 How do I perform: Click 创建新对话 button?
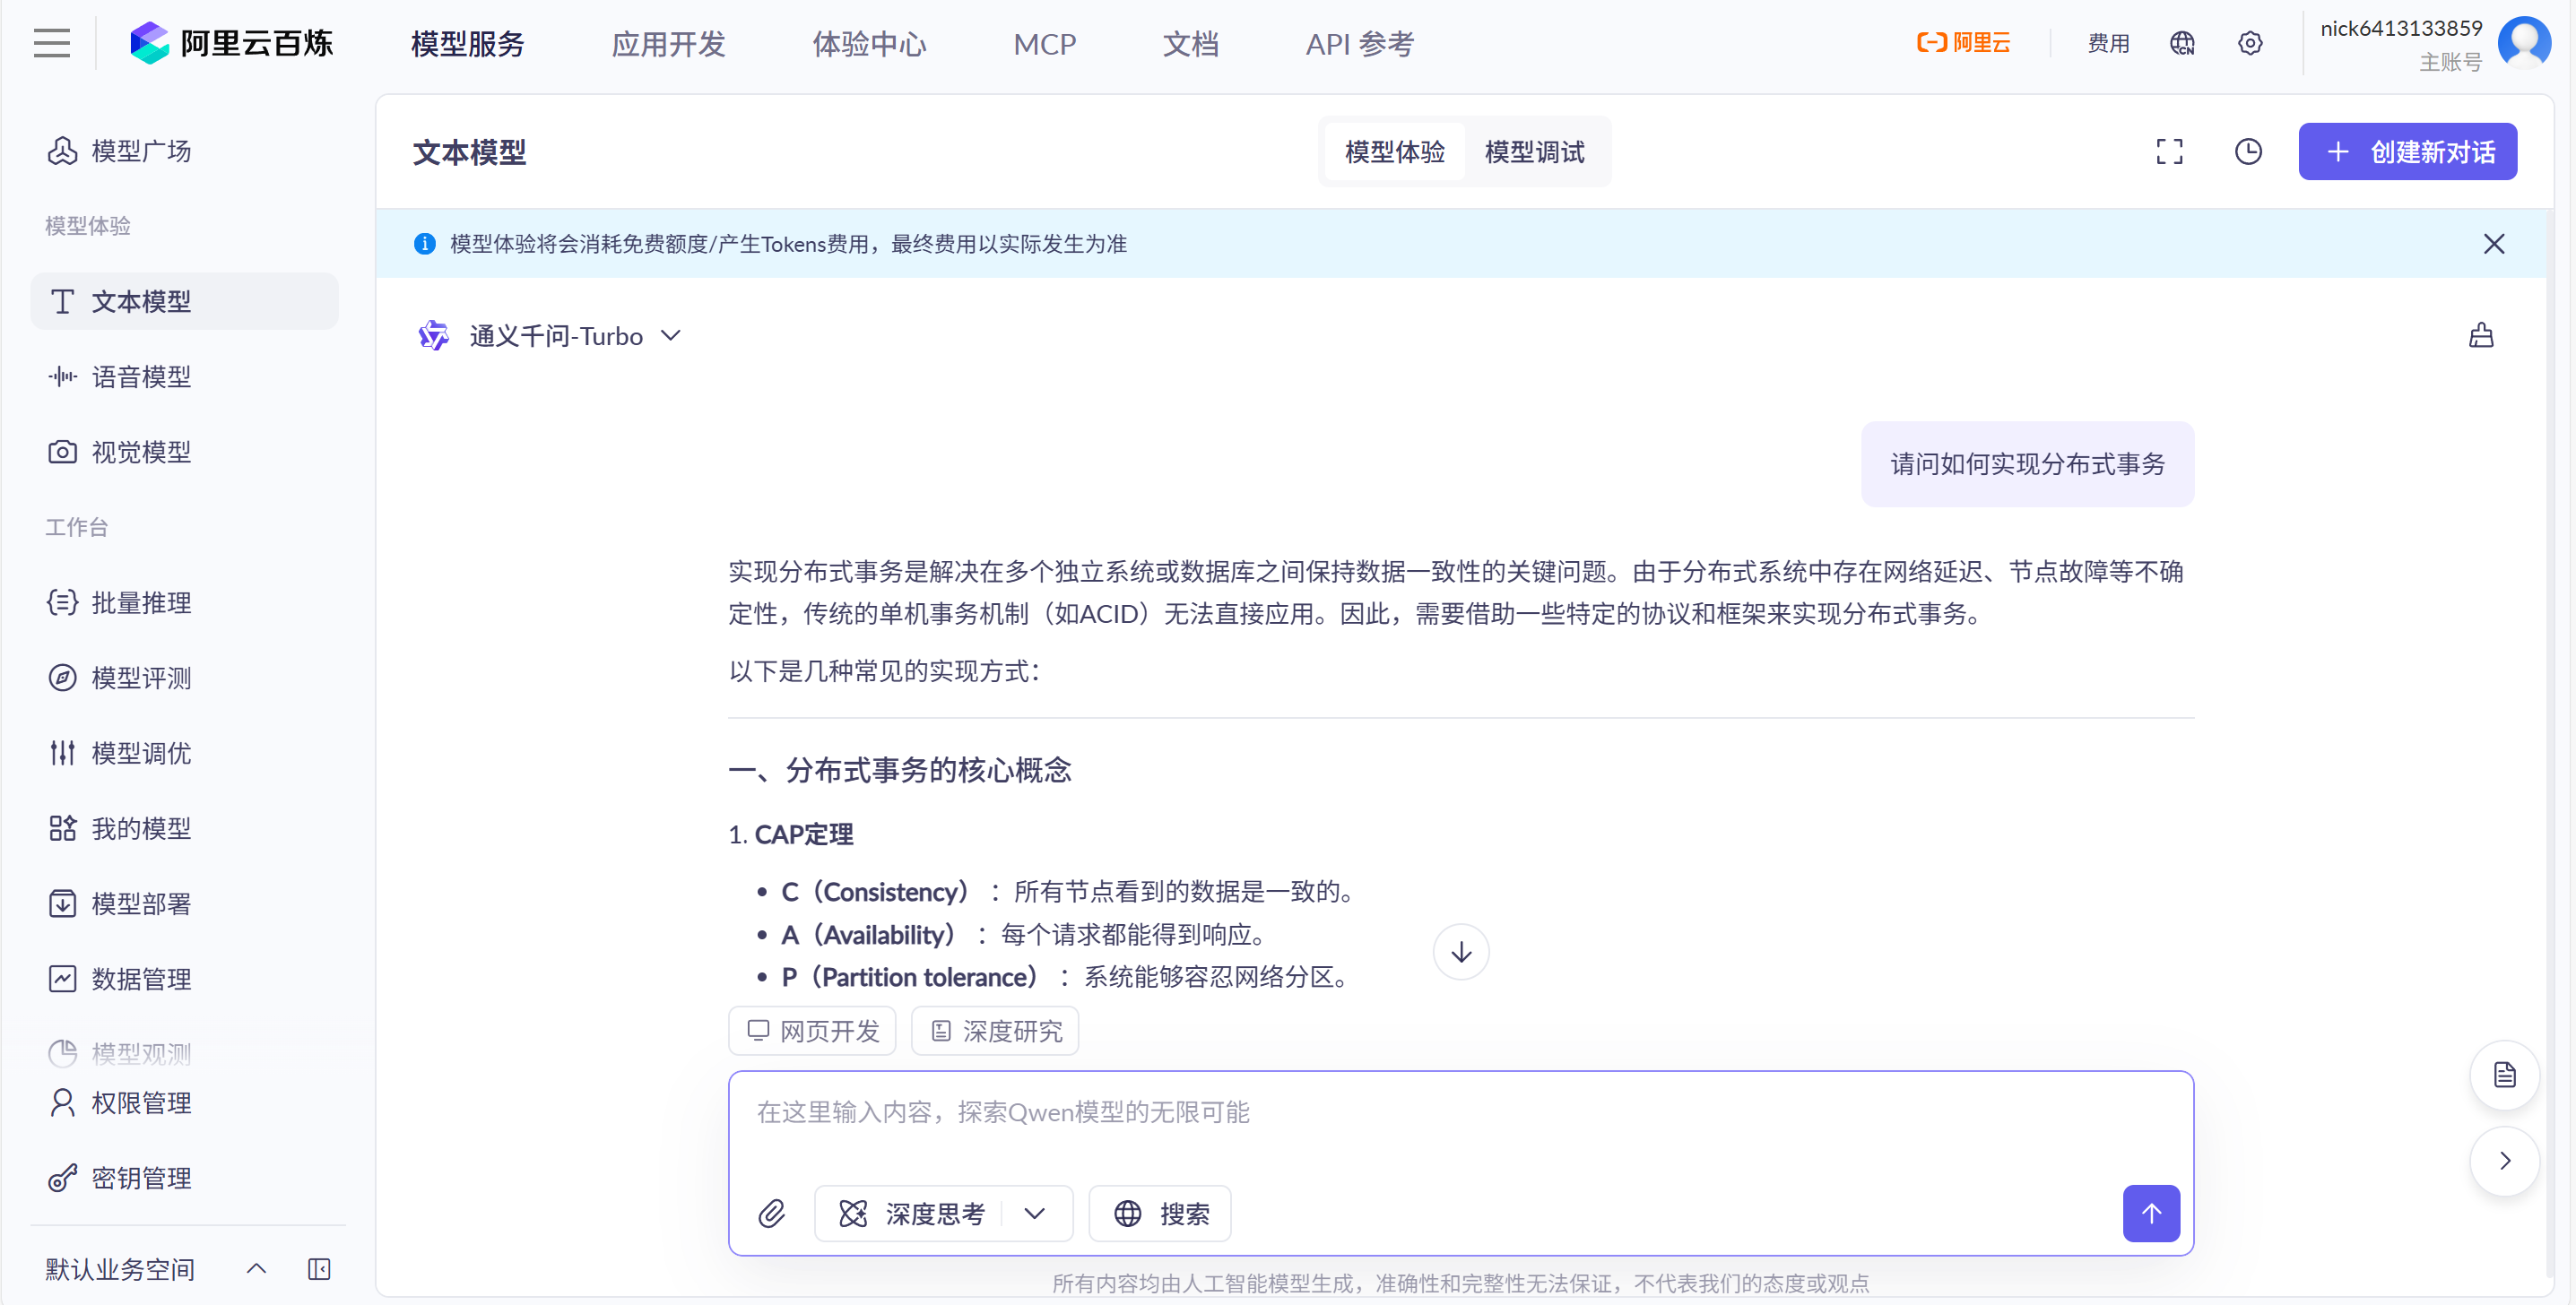click(2407, 152)
